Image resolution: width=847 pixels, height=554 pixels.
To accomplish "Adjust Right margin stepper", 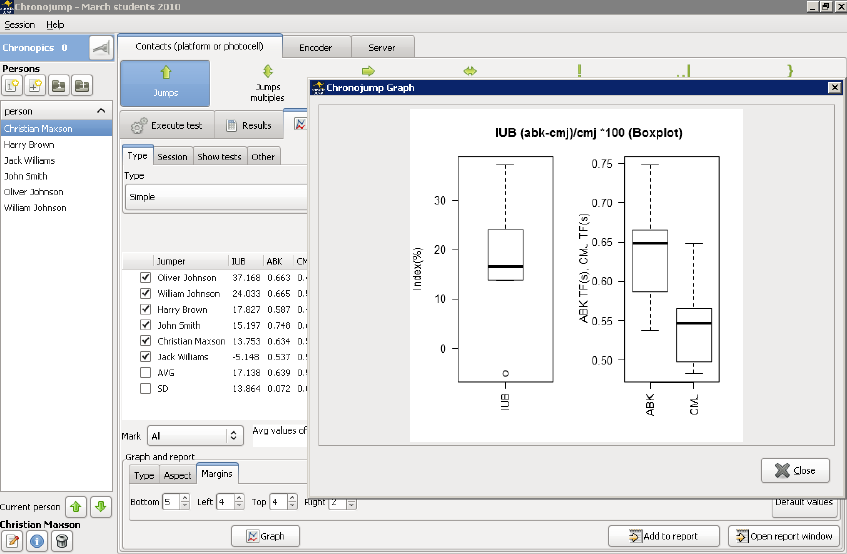I will coord(351,503).
